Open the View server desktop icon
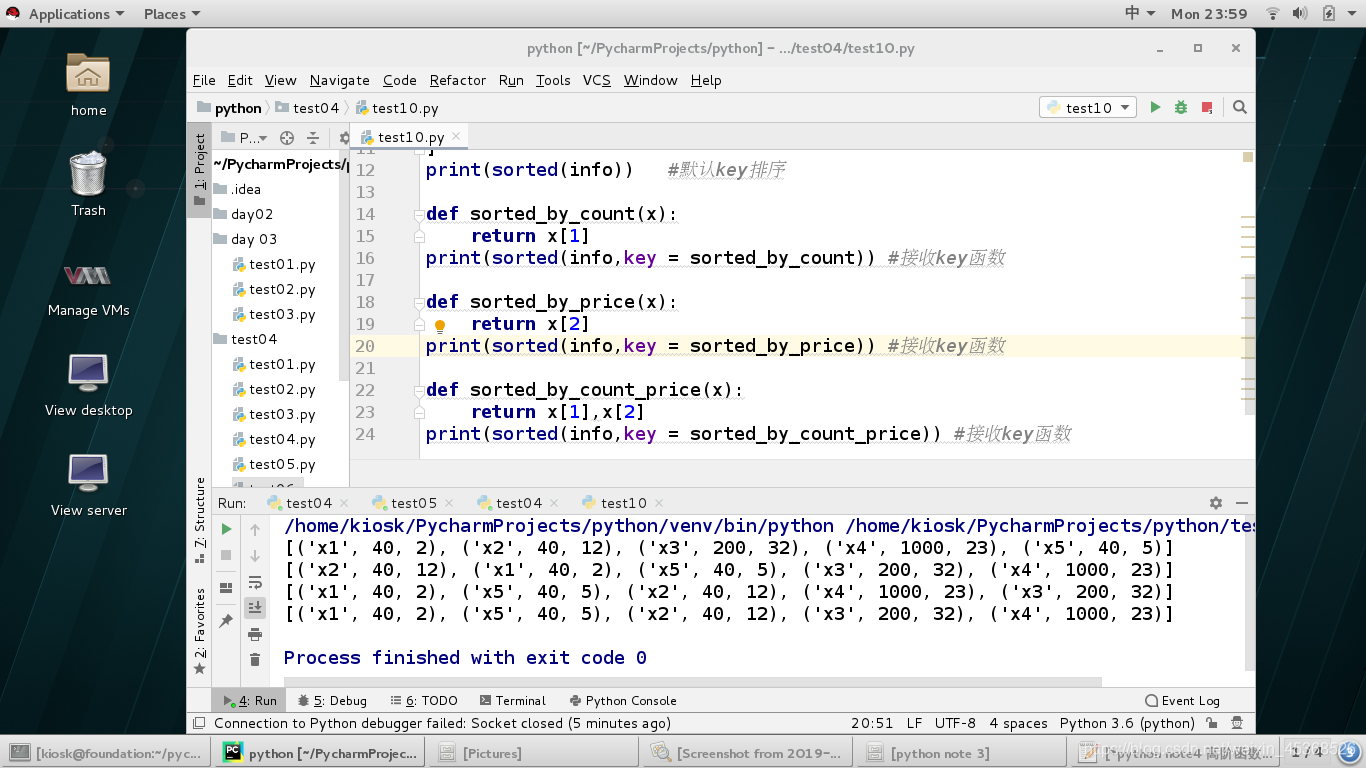1366x768 pixels. (88, 484)
